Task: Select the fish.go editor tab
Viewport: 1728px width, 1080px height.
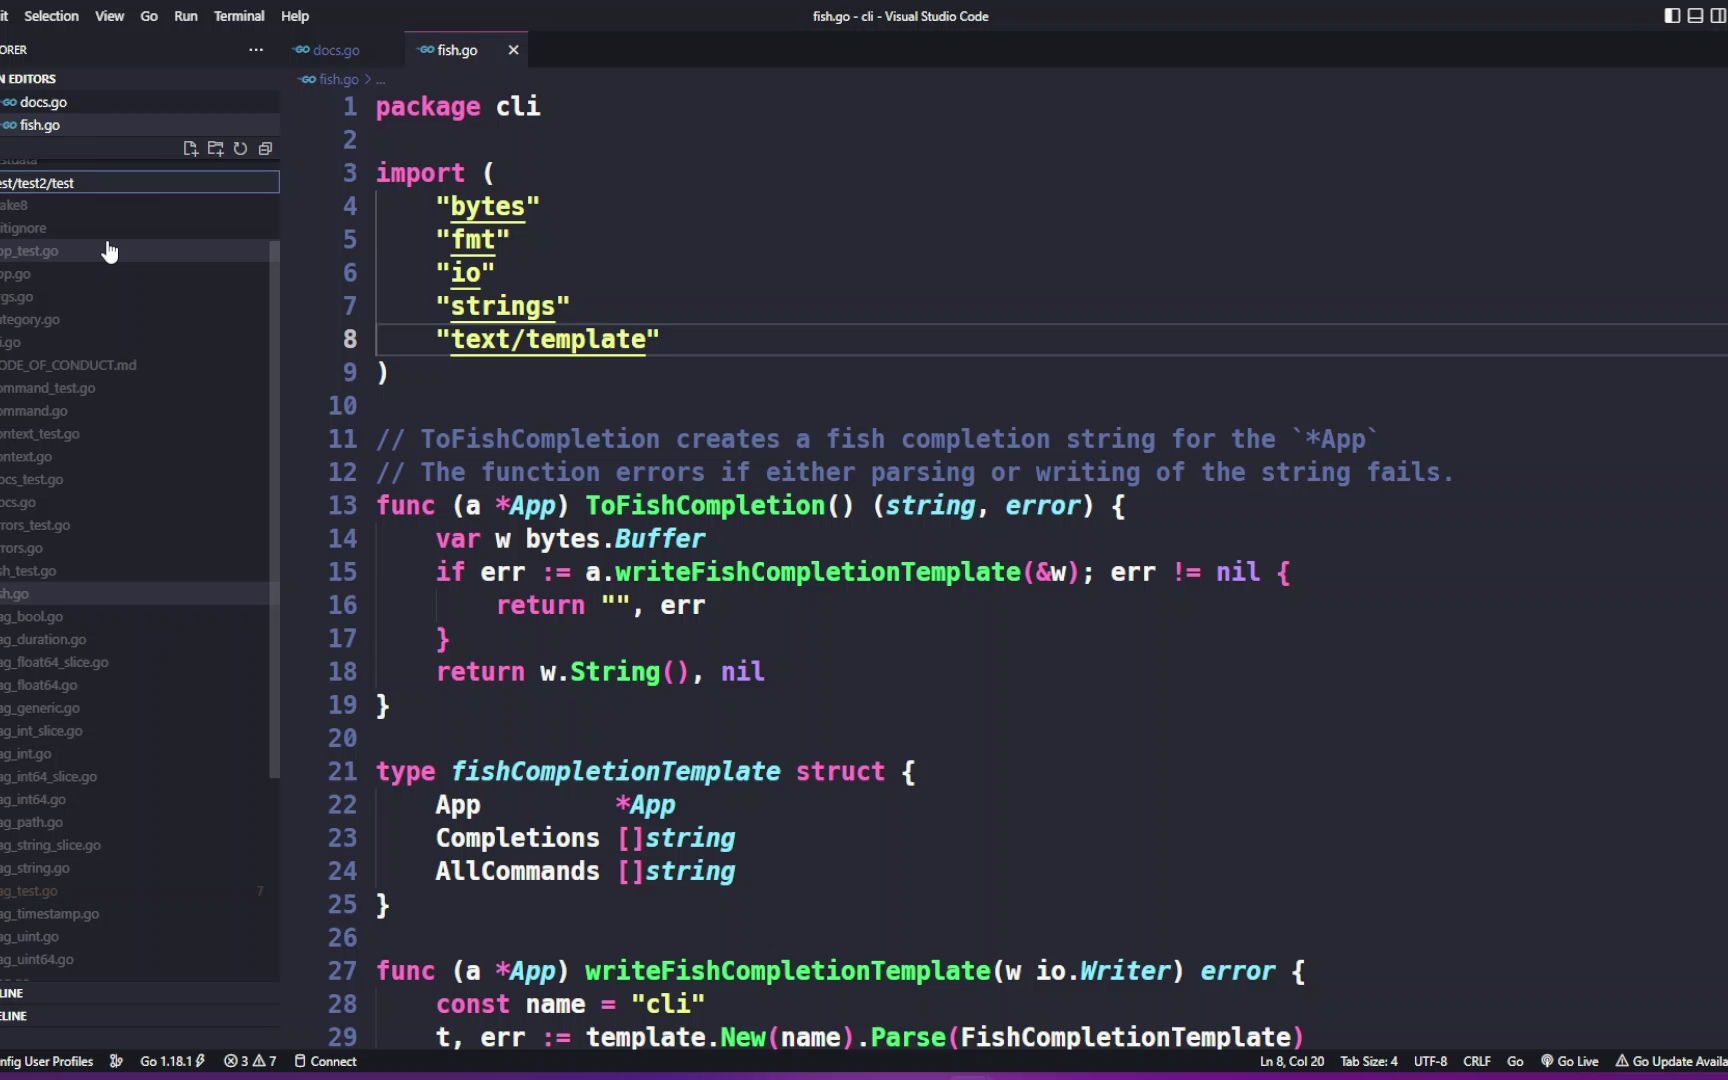Action: pyautogui.click(x=457, y=50)
